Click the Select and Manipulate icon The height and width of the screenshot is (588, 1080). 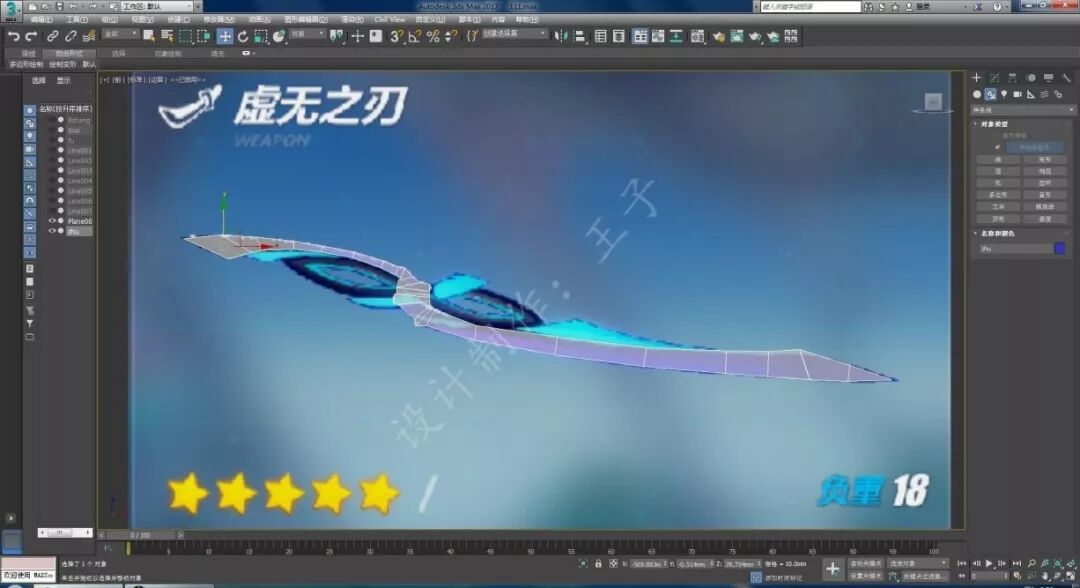tap(357, 36)
